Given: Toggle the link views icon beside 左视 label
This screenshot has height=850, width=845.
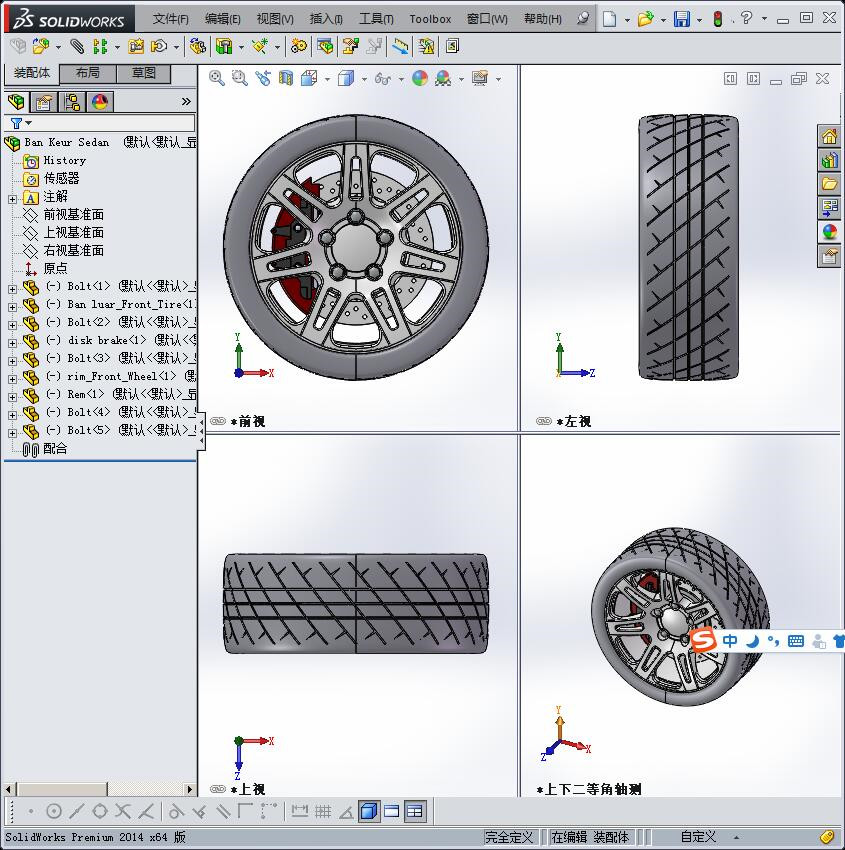Looking at the screenshot, I should coord(544,421).
